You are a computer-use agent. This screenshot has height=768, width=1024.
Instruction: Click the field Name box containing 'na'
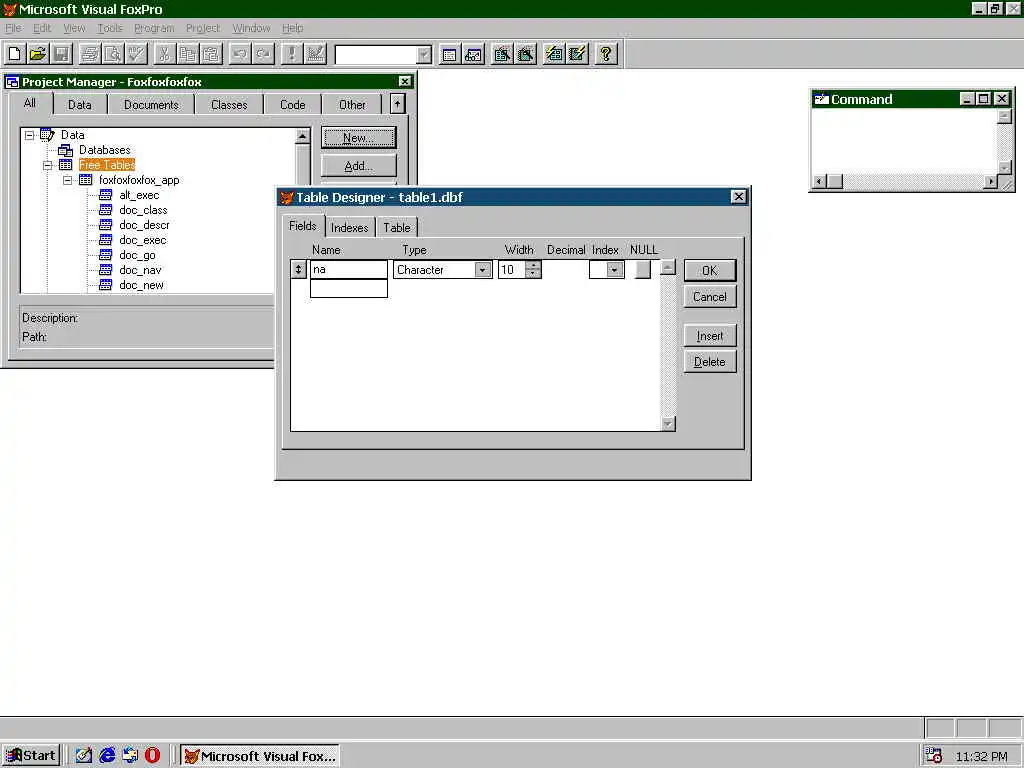pos(349,269)
